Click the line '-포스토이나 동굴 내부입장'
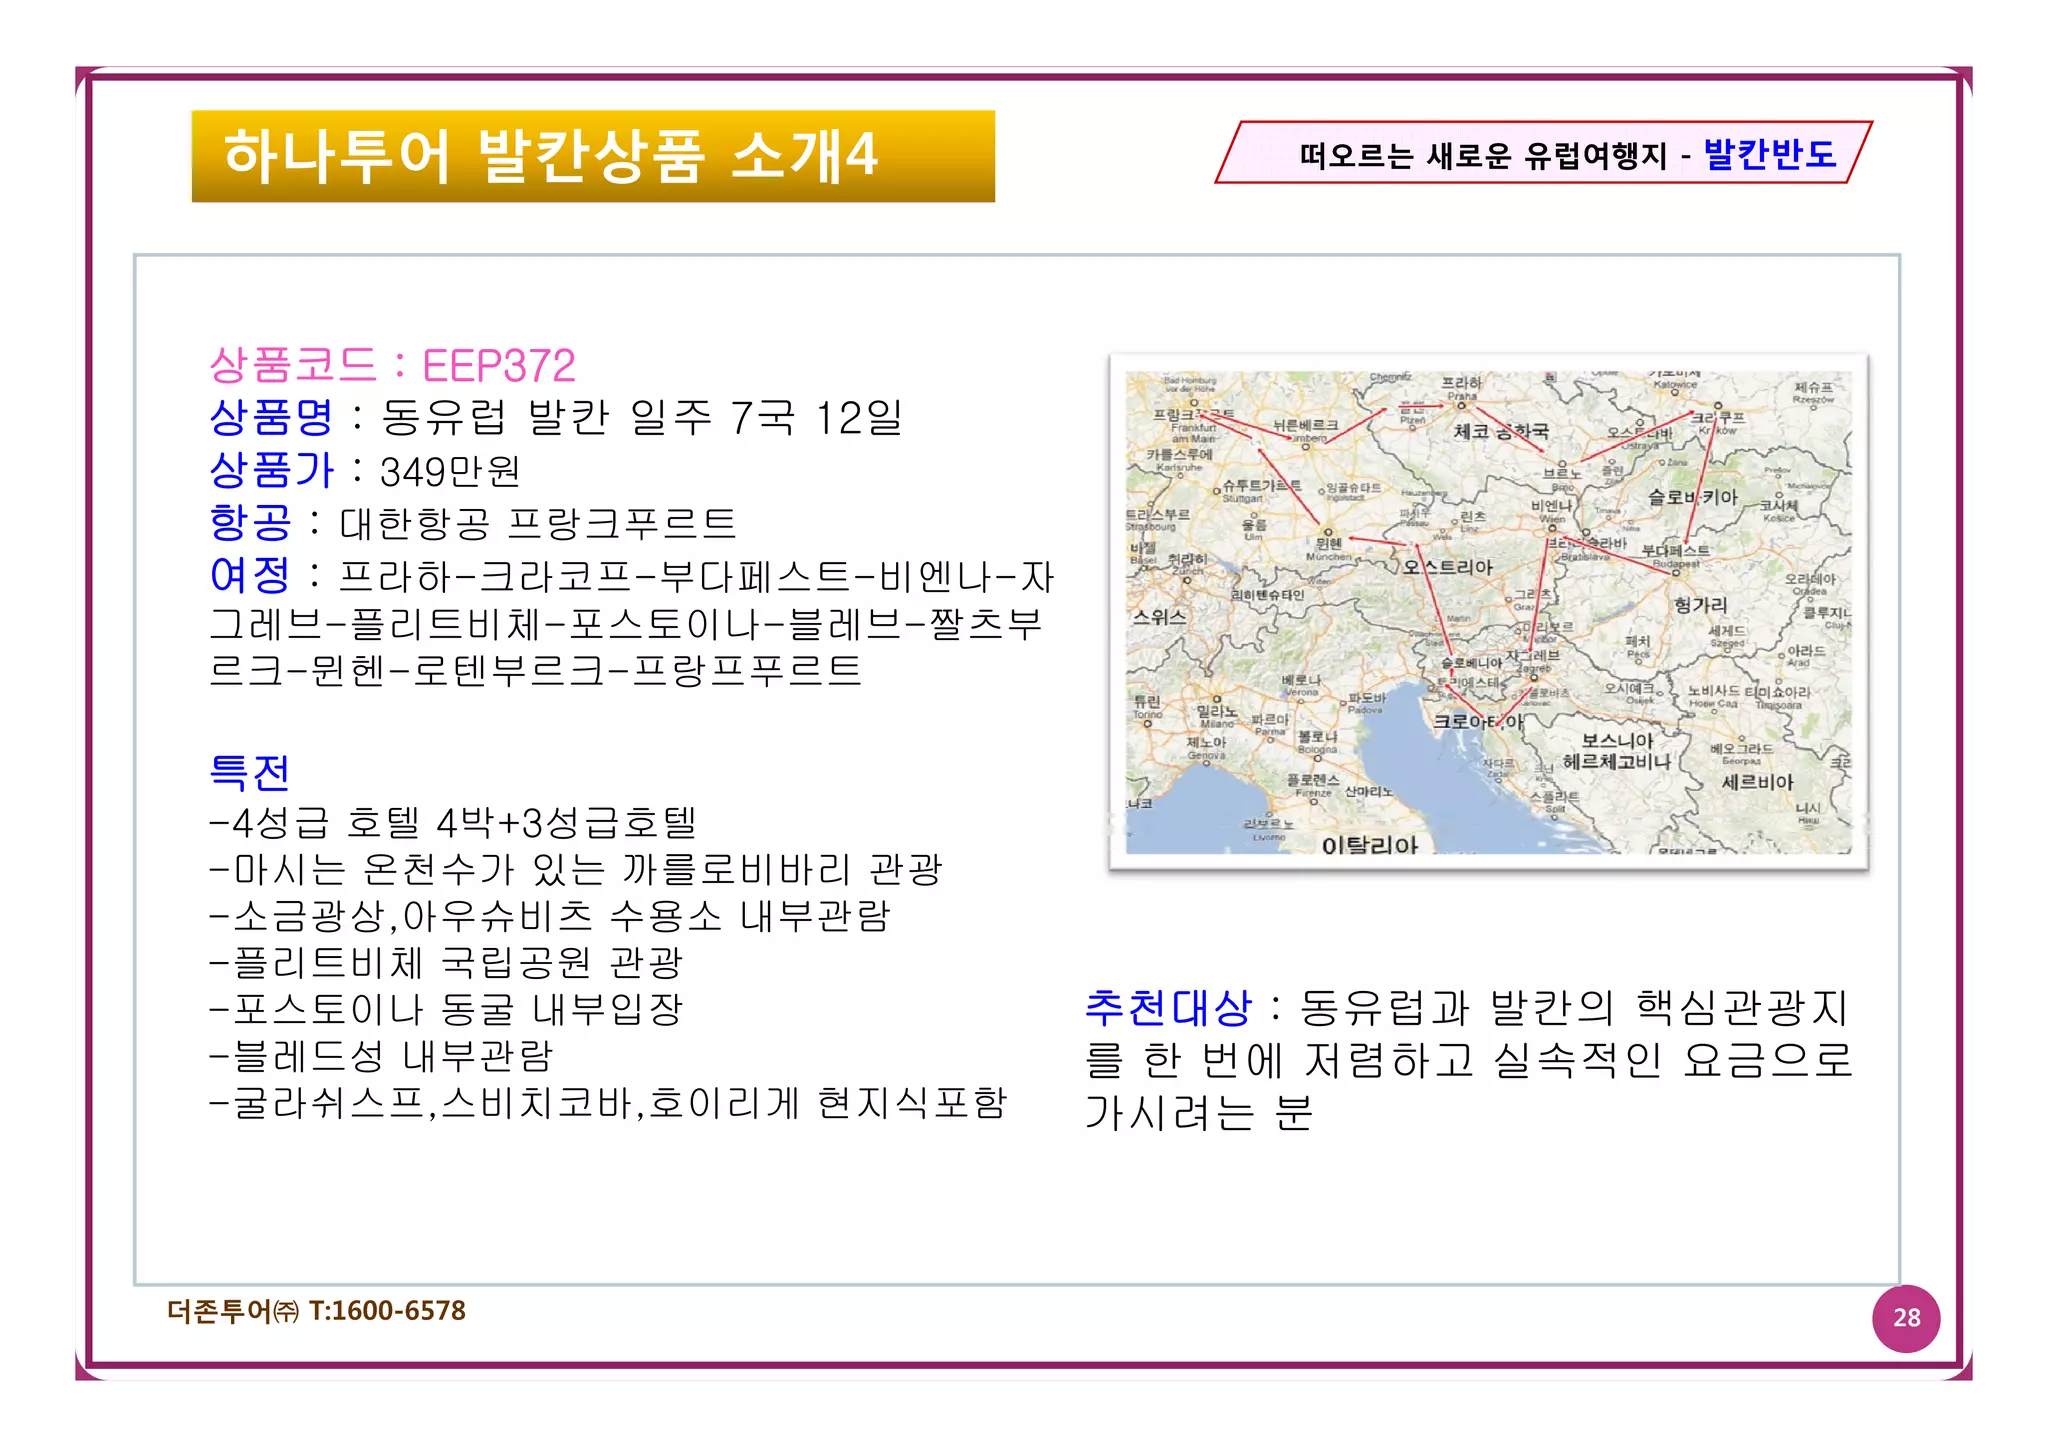2048x1448 pixels. [446, 1009]
